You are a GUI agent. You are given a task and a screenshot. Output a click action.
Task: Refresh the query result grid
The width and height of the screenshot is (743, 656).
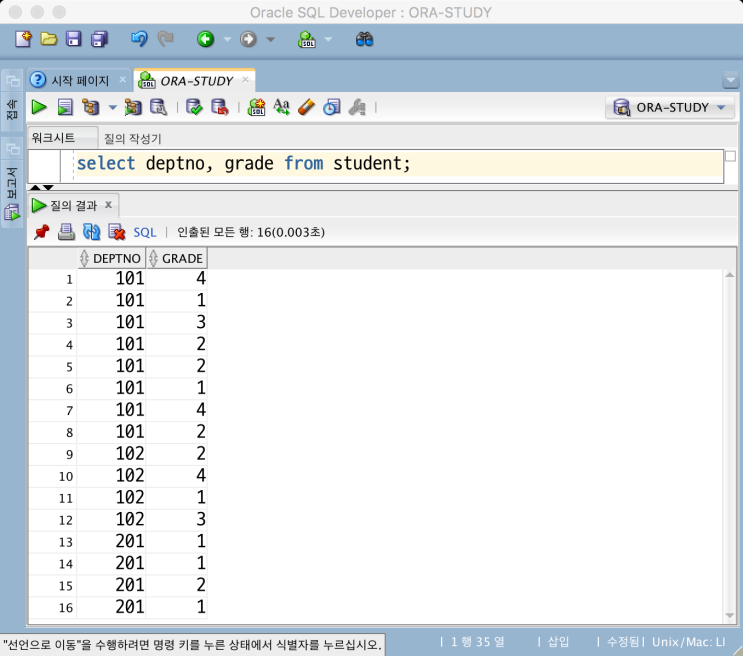click(x=91, y=232)
